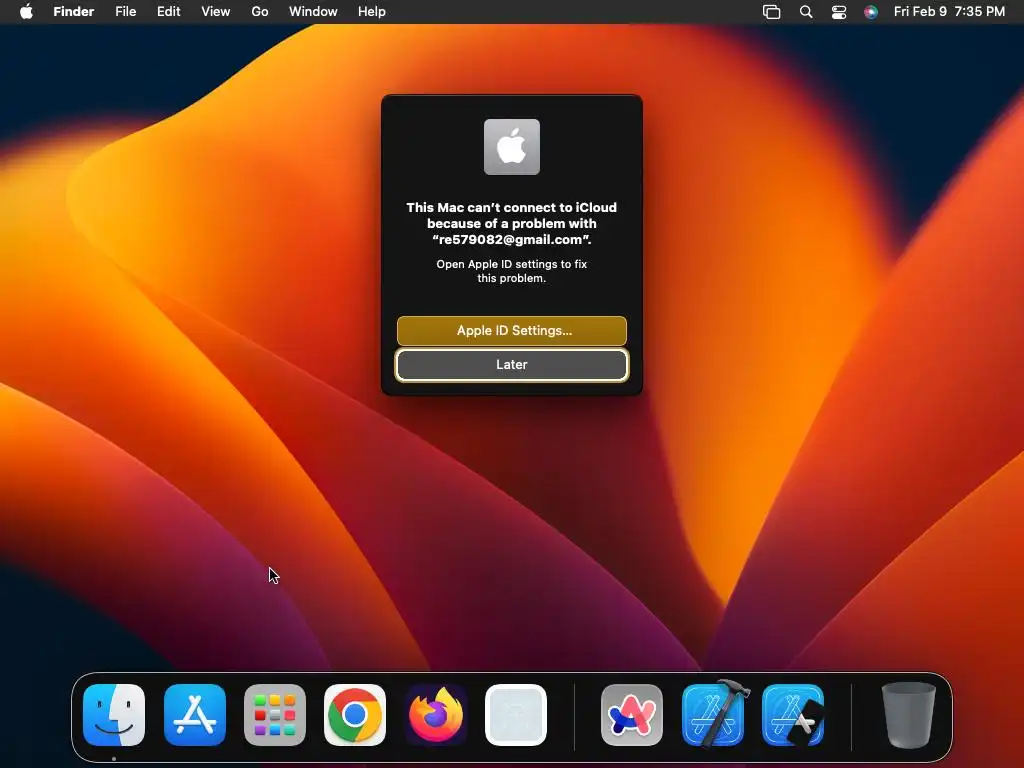The image size is (1024, 768).
Task: Open the Trash in the Dock
Action: tap(908, 715)
